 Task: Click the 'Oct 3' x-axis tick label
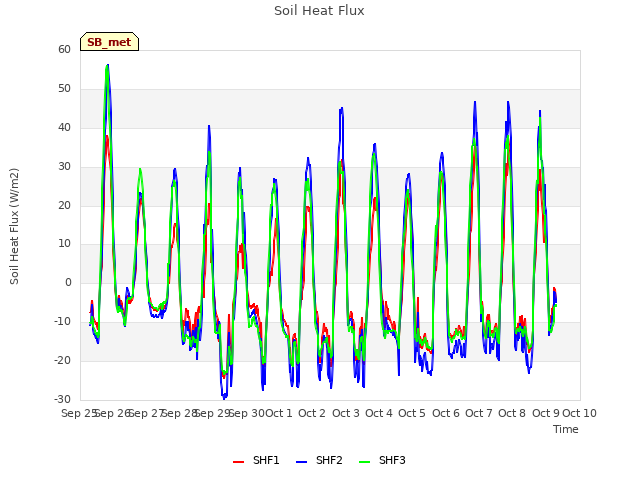[x=346, y=413]
